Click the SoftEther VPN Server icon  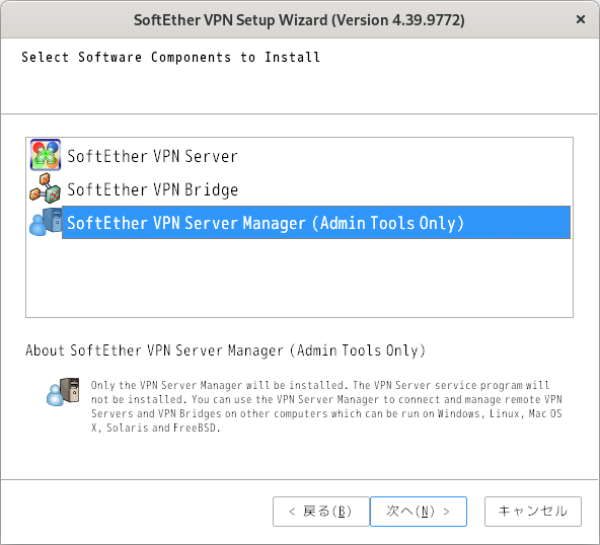(x=46, y=155)
